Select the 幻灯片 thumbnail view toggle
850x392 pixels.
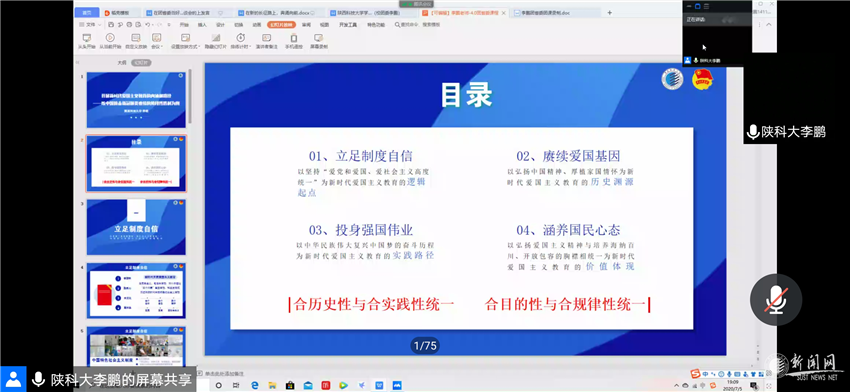(141, 62)
